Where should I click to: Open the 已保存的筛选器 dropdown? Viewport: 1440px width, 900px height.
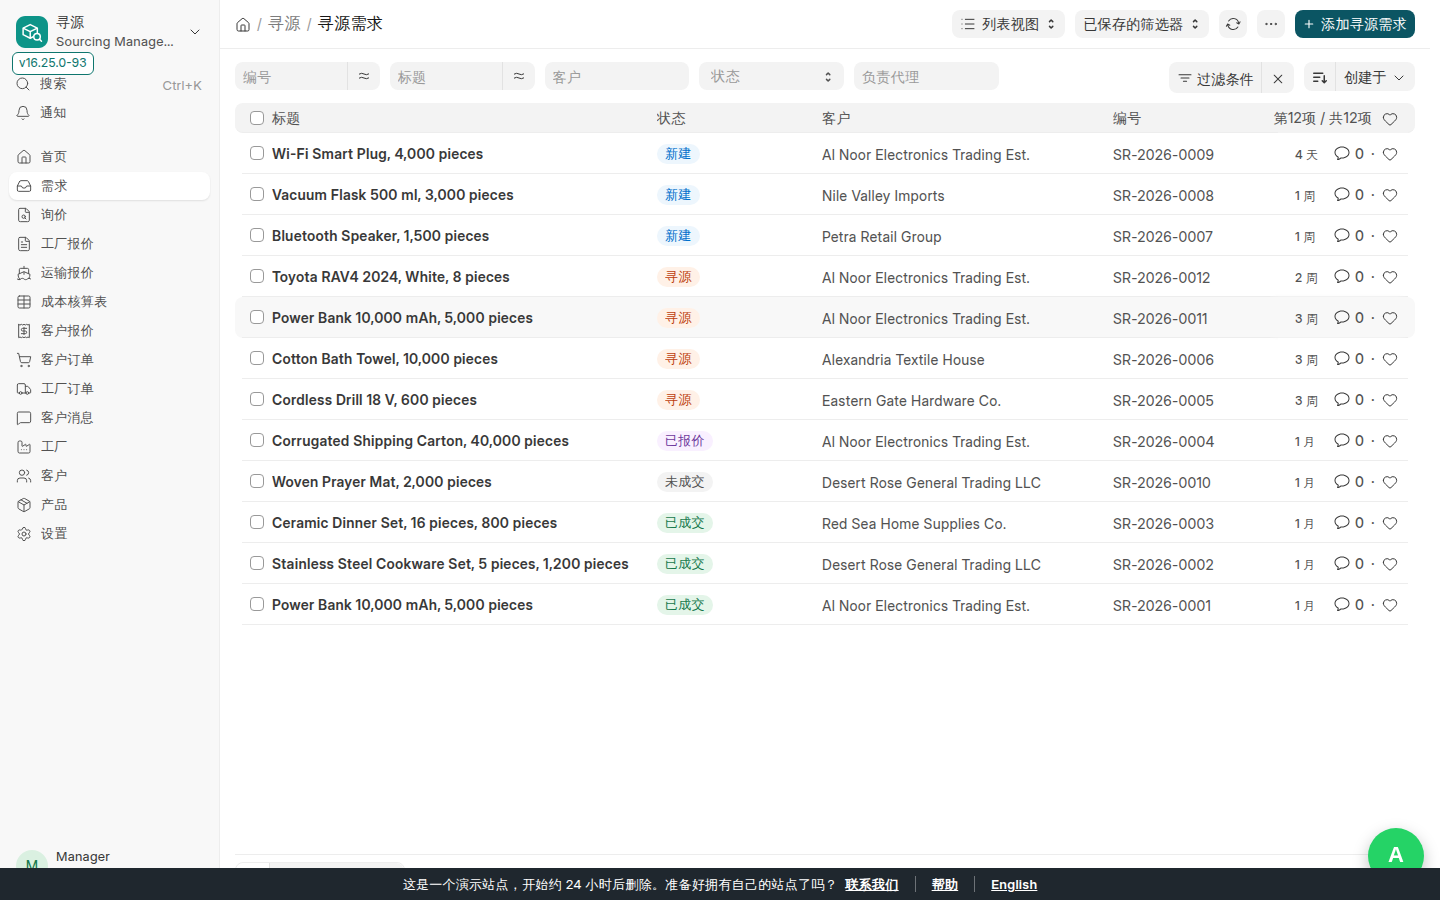tap(1142, 24)
